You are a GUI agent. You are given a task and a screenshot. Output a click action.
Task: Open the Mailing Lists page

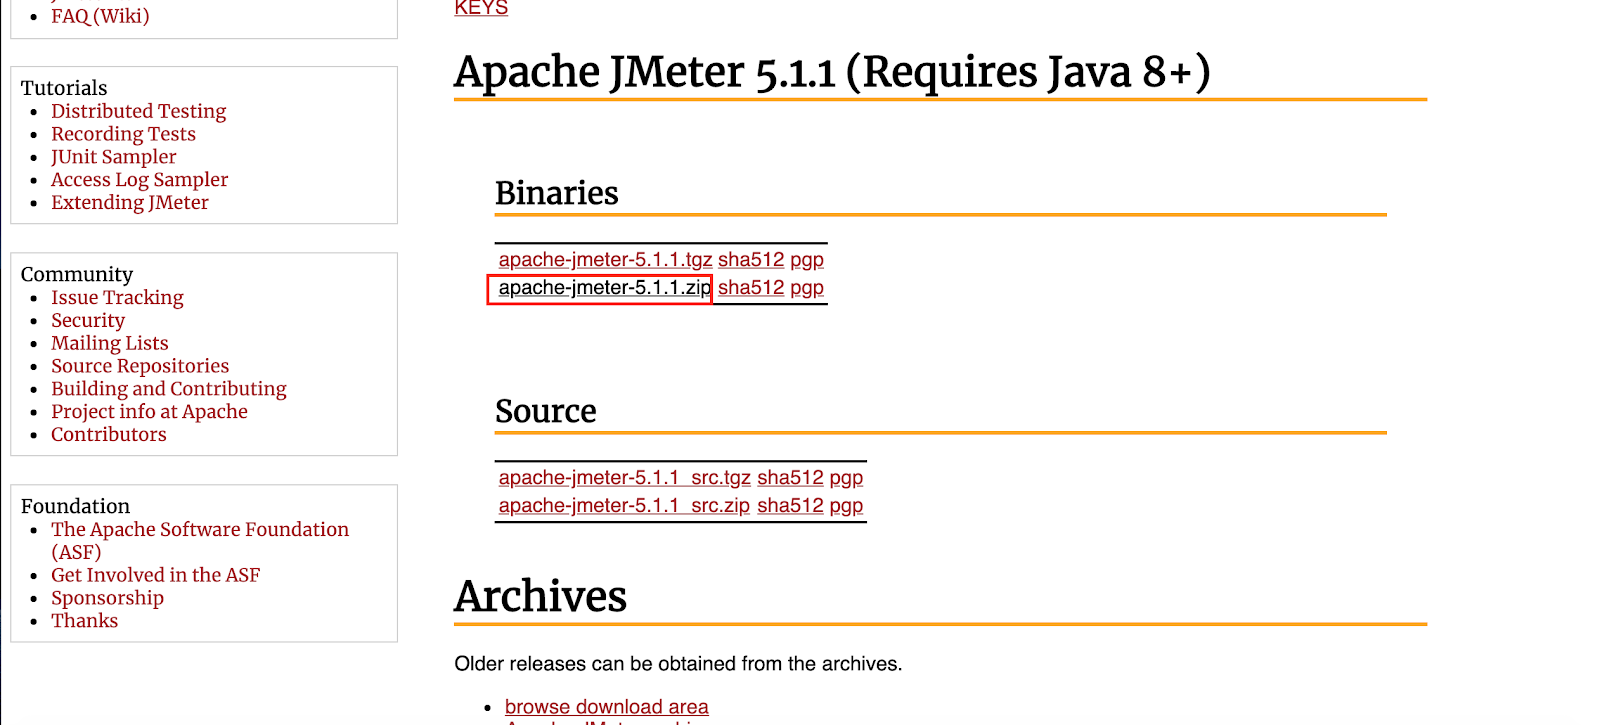point(110,342)
